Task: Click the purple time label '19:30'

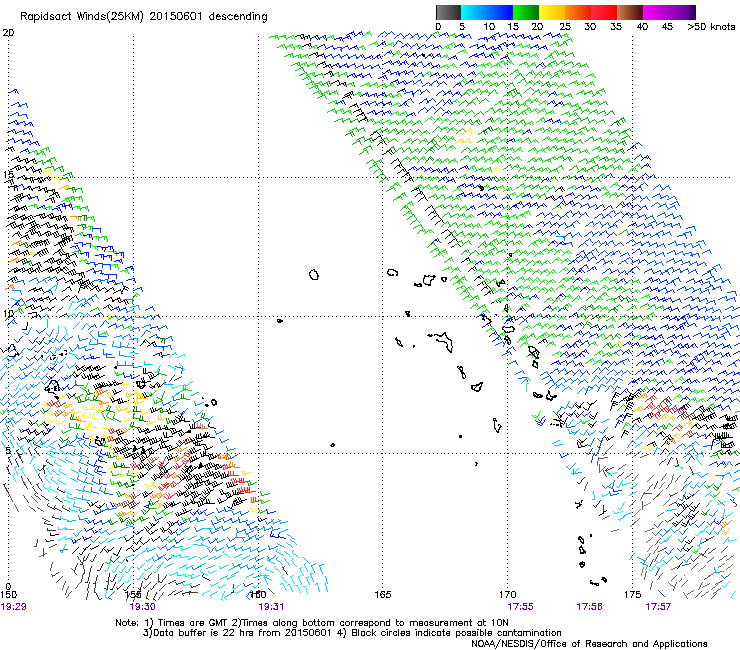Action: 143,607
